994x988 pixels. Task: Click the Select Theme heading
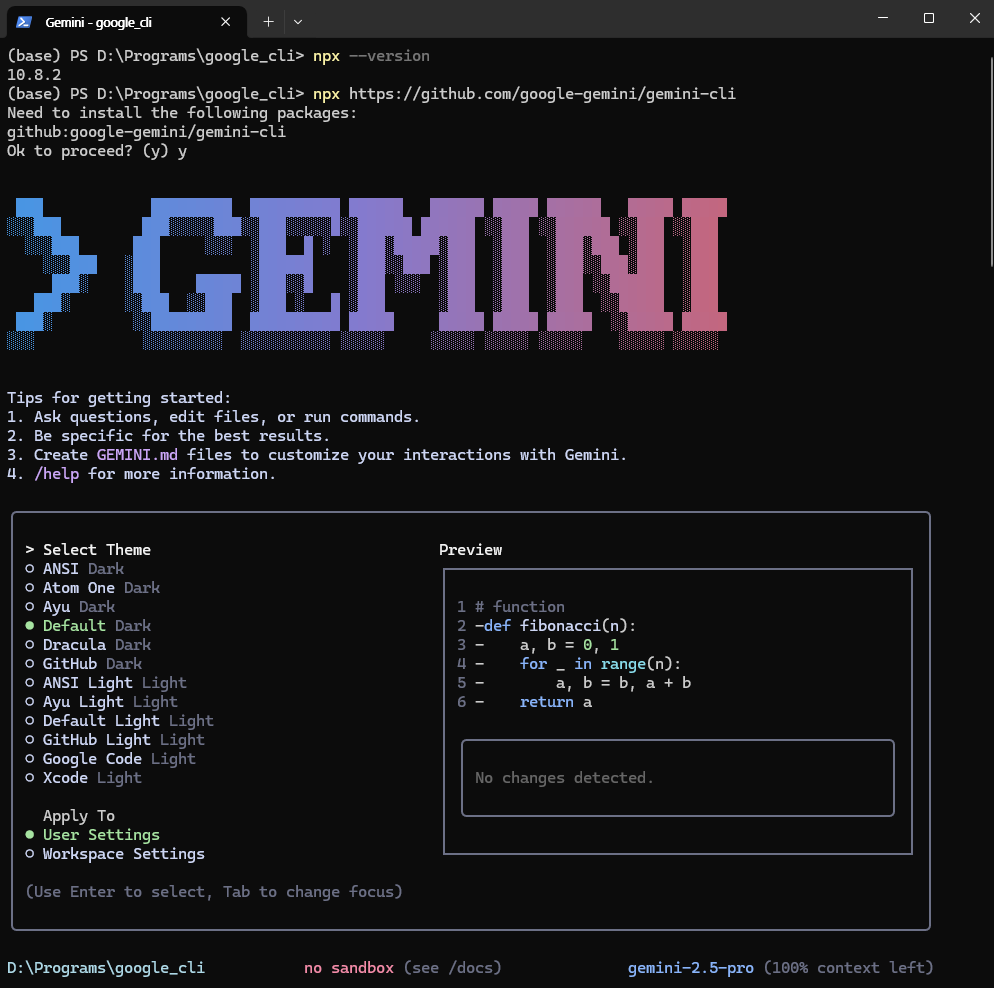click(97, 549)
